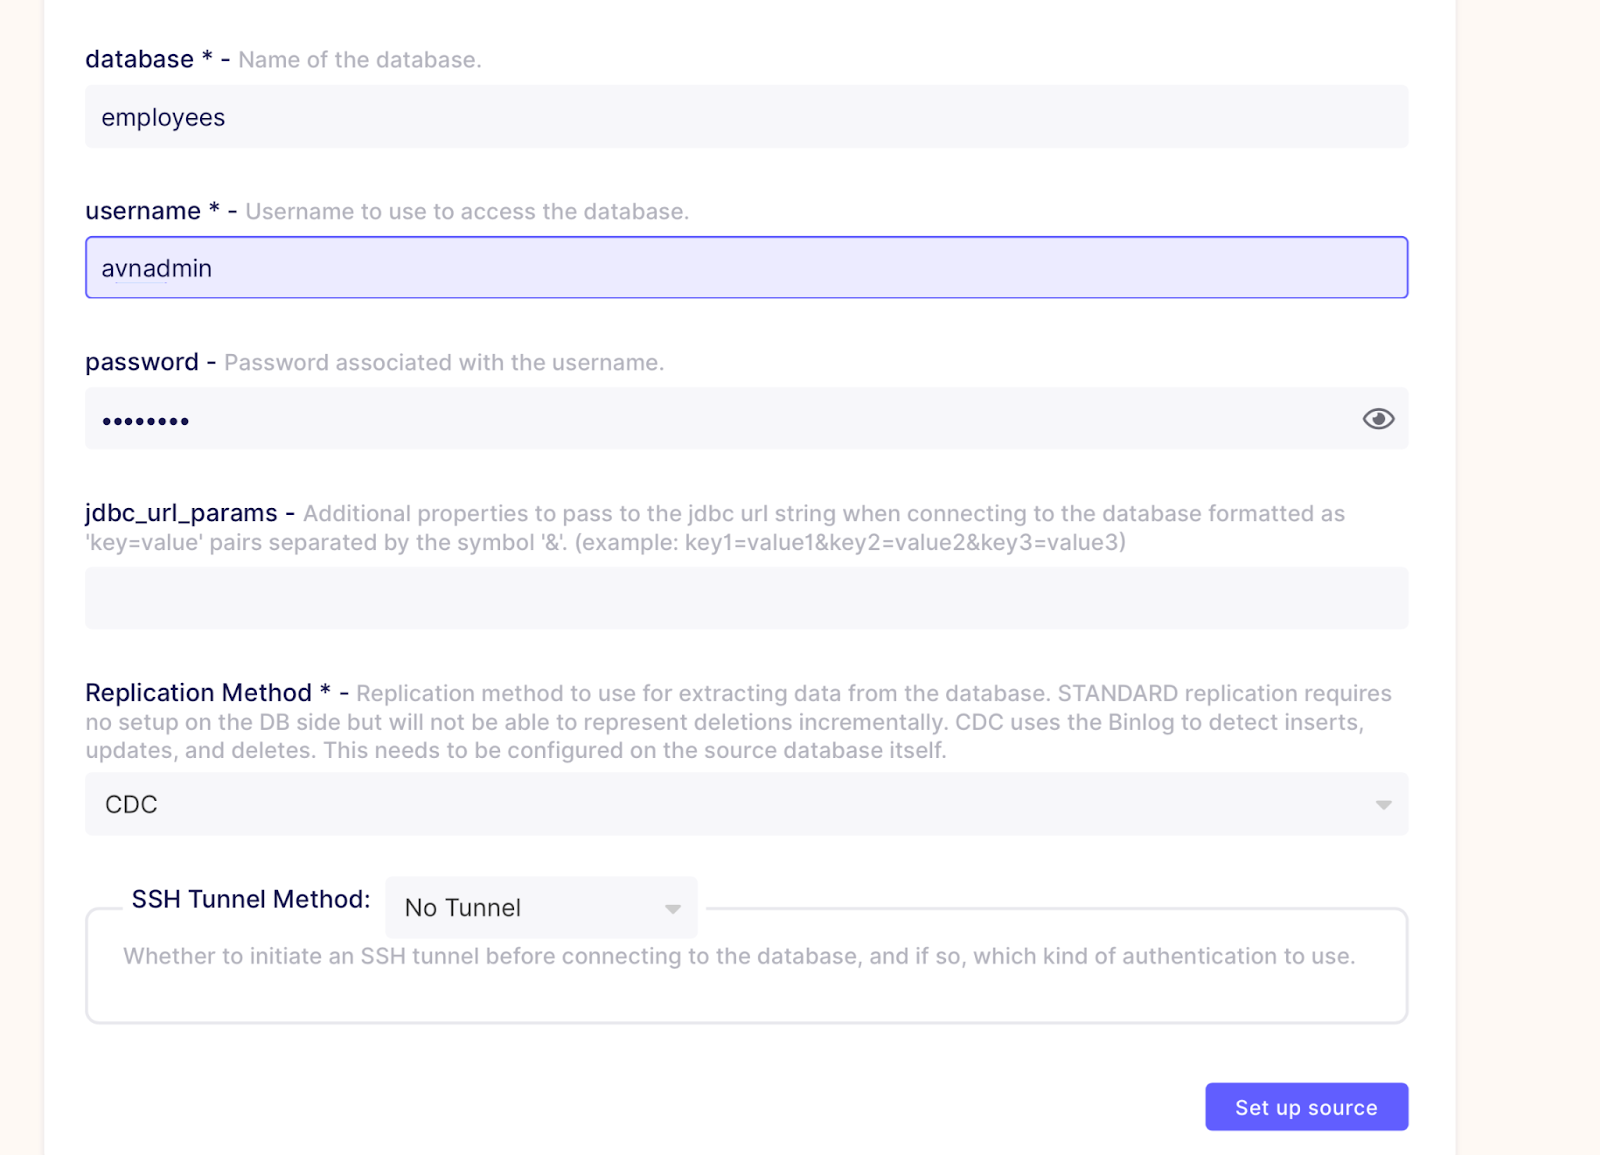The width and height of the screenshot is (1600, 1155).
Task: Click the Set up source button
Action: tap(1306, 1107)
